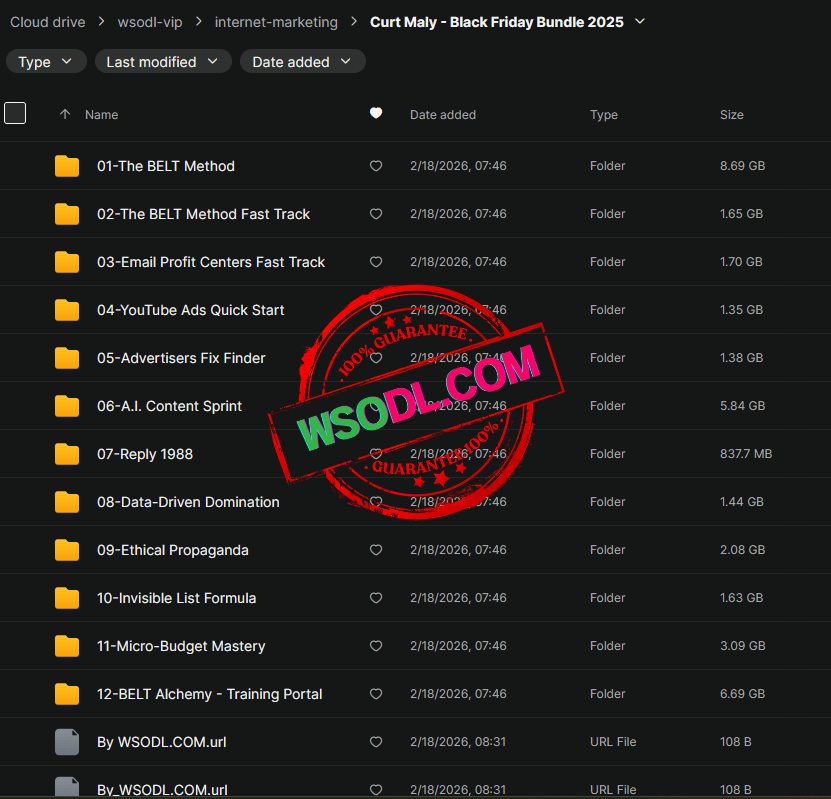Screen dimensions: 831x799
Task: Click the 06-A.I. Content Sprint folder icon
Action: point(67,406)
